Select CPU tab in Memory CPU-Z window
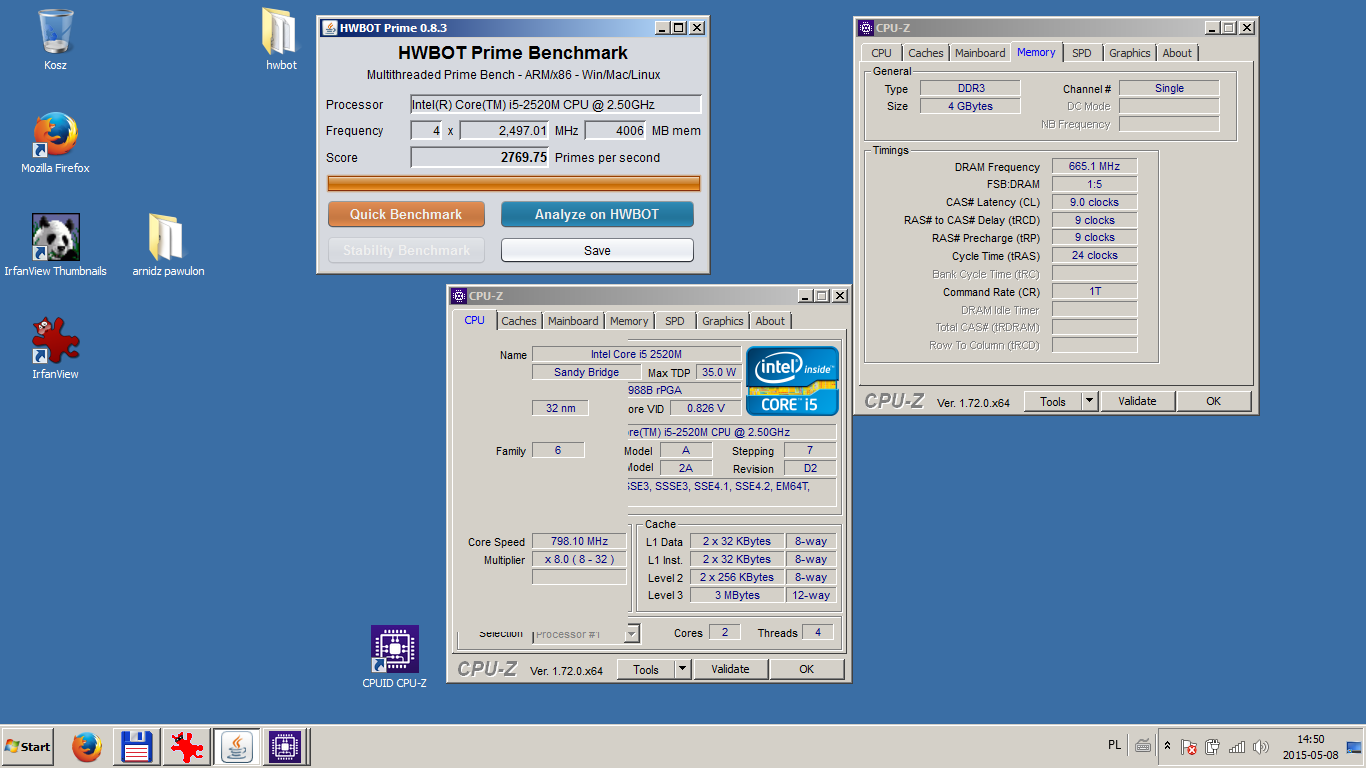 click(881, 53)
